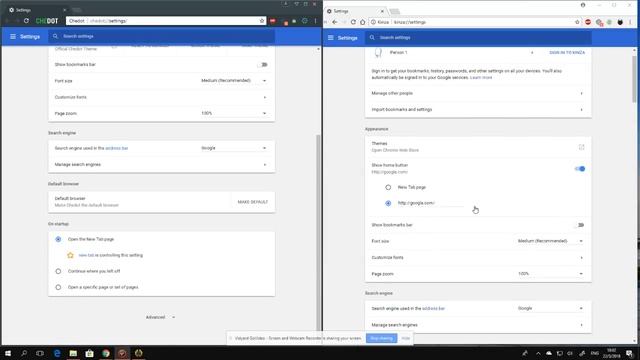Bookmark the page with Chedot's star icon
This screenshot has width=640, height=360.
262,21
